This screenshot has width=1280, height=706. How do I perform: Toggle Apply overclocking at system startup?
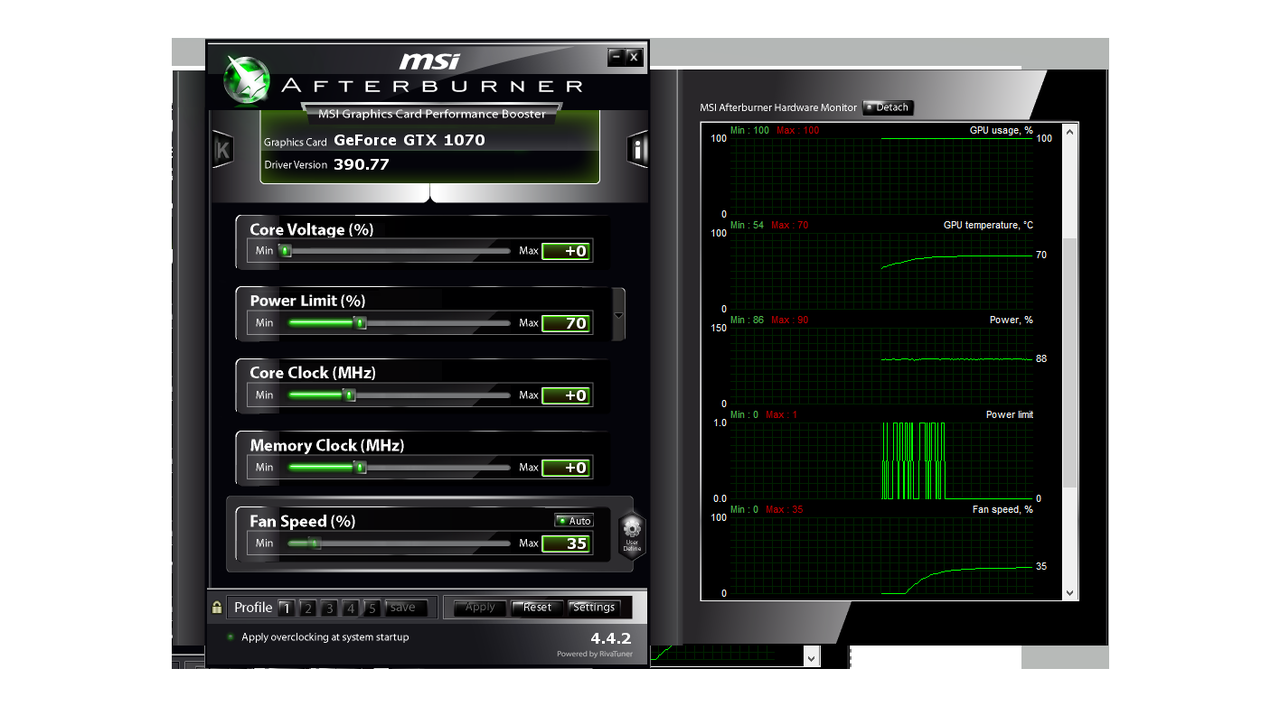(231, 637)
